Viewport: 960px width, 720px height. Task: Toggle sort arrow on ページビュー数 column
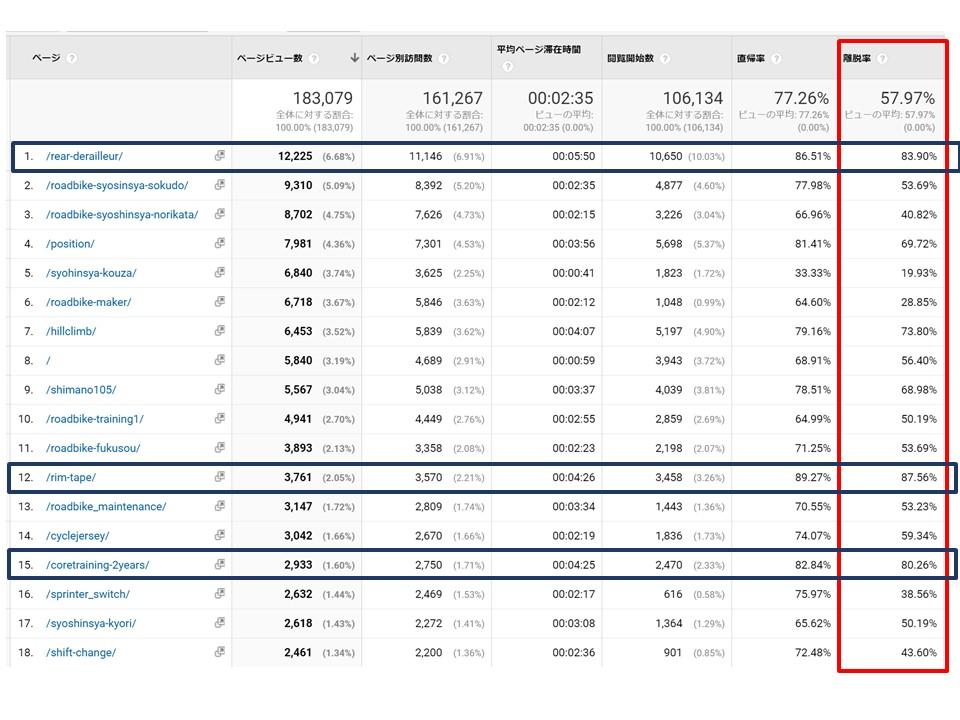[x=354, y=58]
